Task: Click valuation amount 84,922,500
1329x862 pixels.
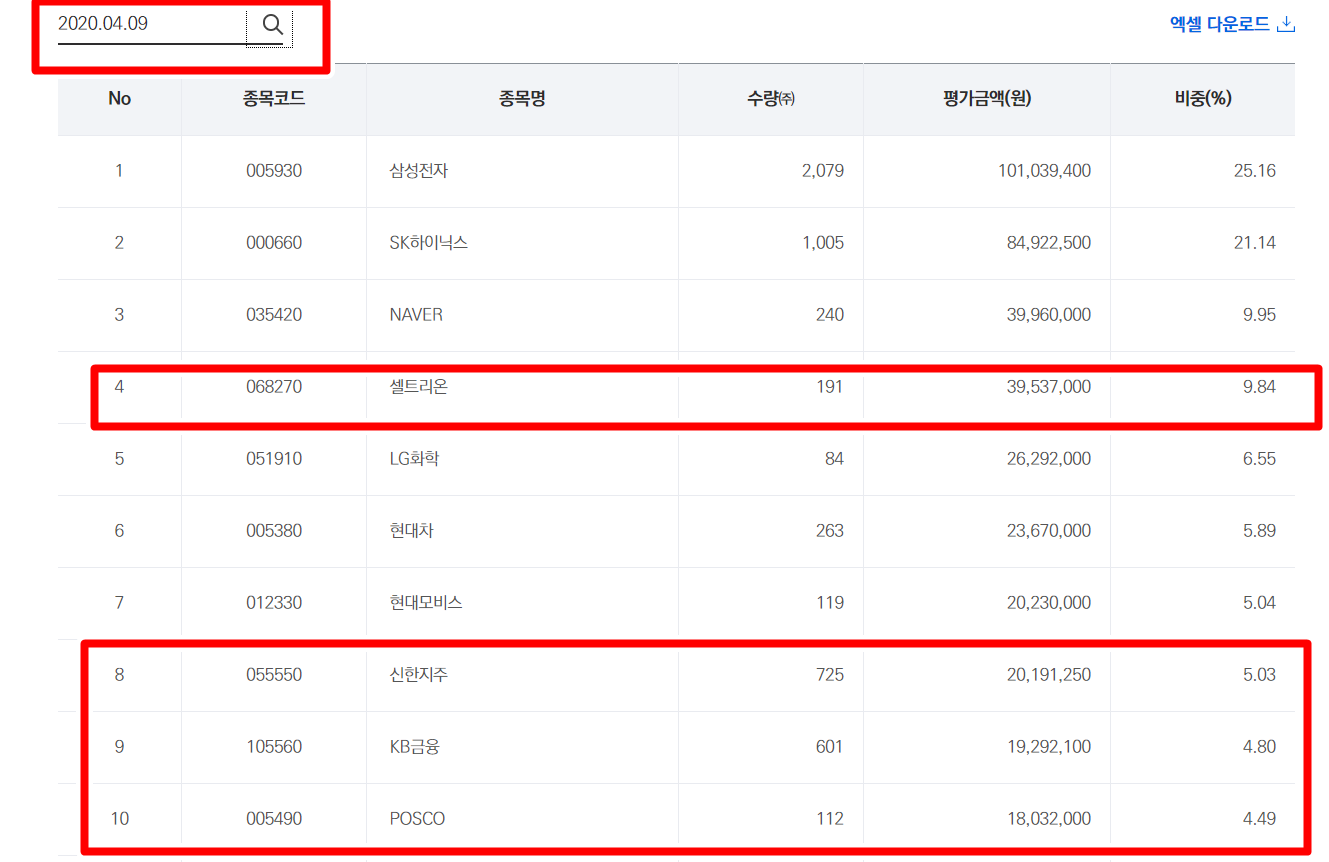Action: point(1049,243)
